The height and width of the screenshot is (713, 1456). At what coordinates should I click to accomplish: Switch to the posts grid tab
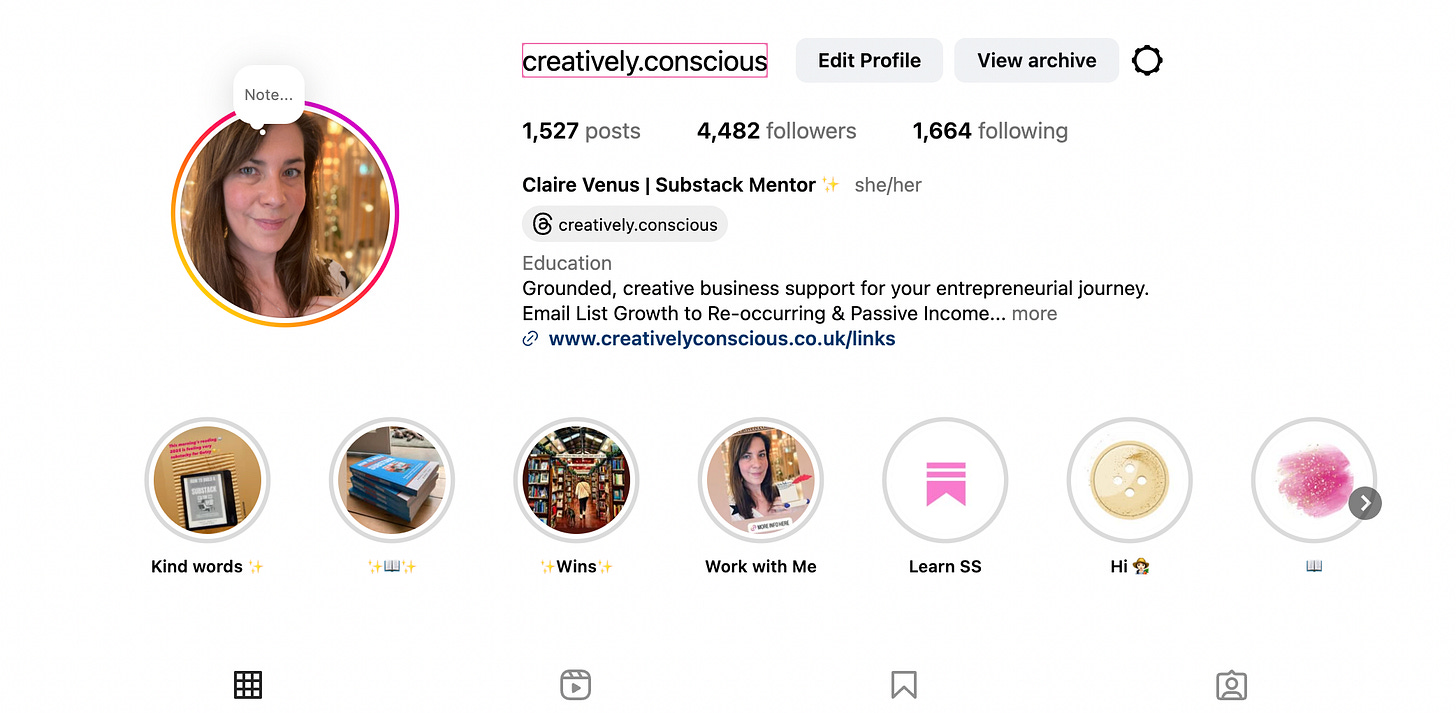pos(248,685)
